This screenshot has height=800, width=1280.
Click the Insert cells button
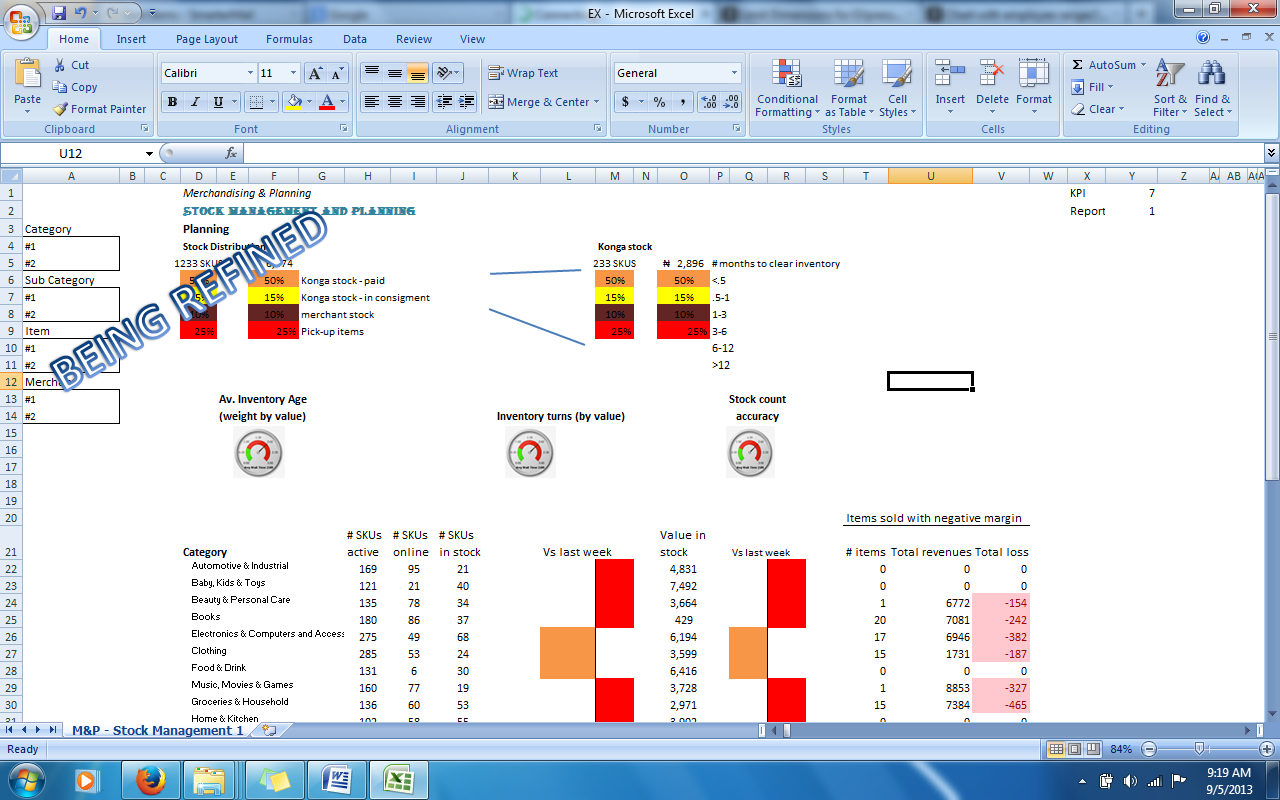tap(950, 88)
